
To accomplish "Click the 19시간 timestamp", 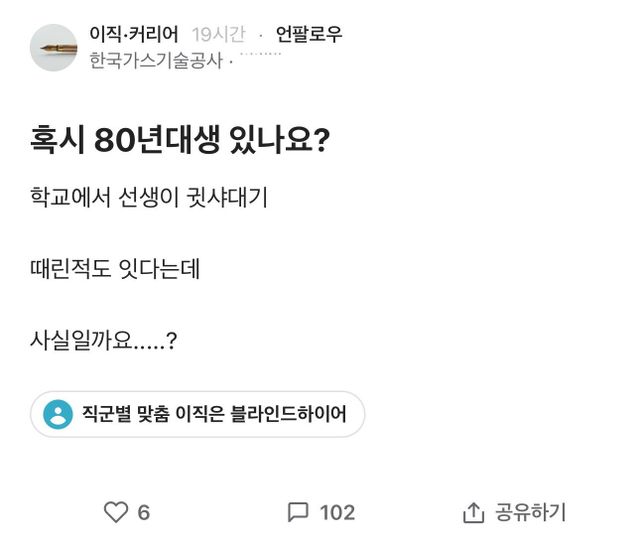I will click(x=218, y=35).
